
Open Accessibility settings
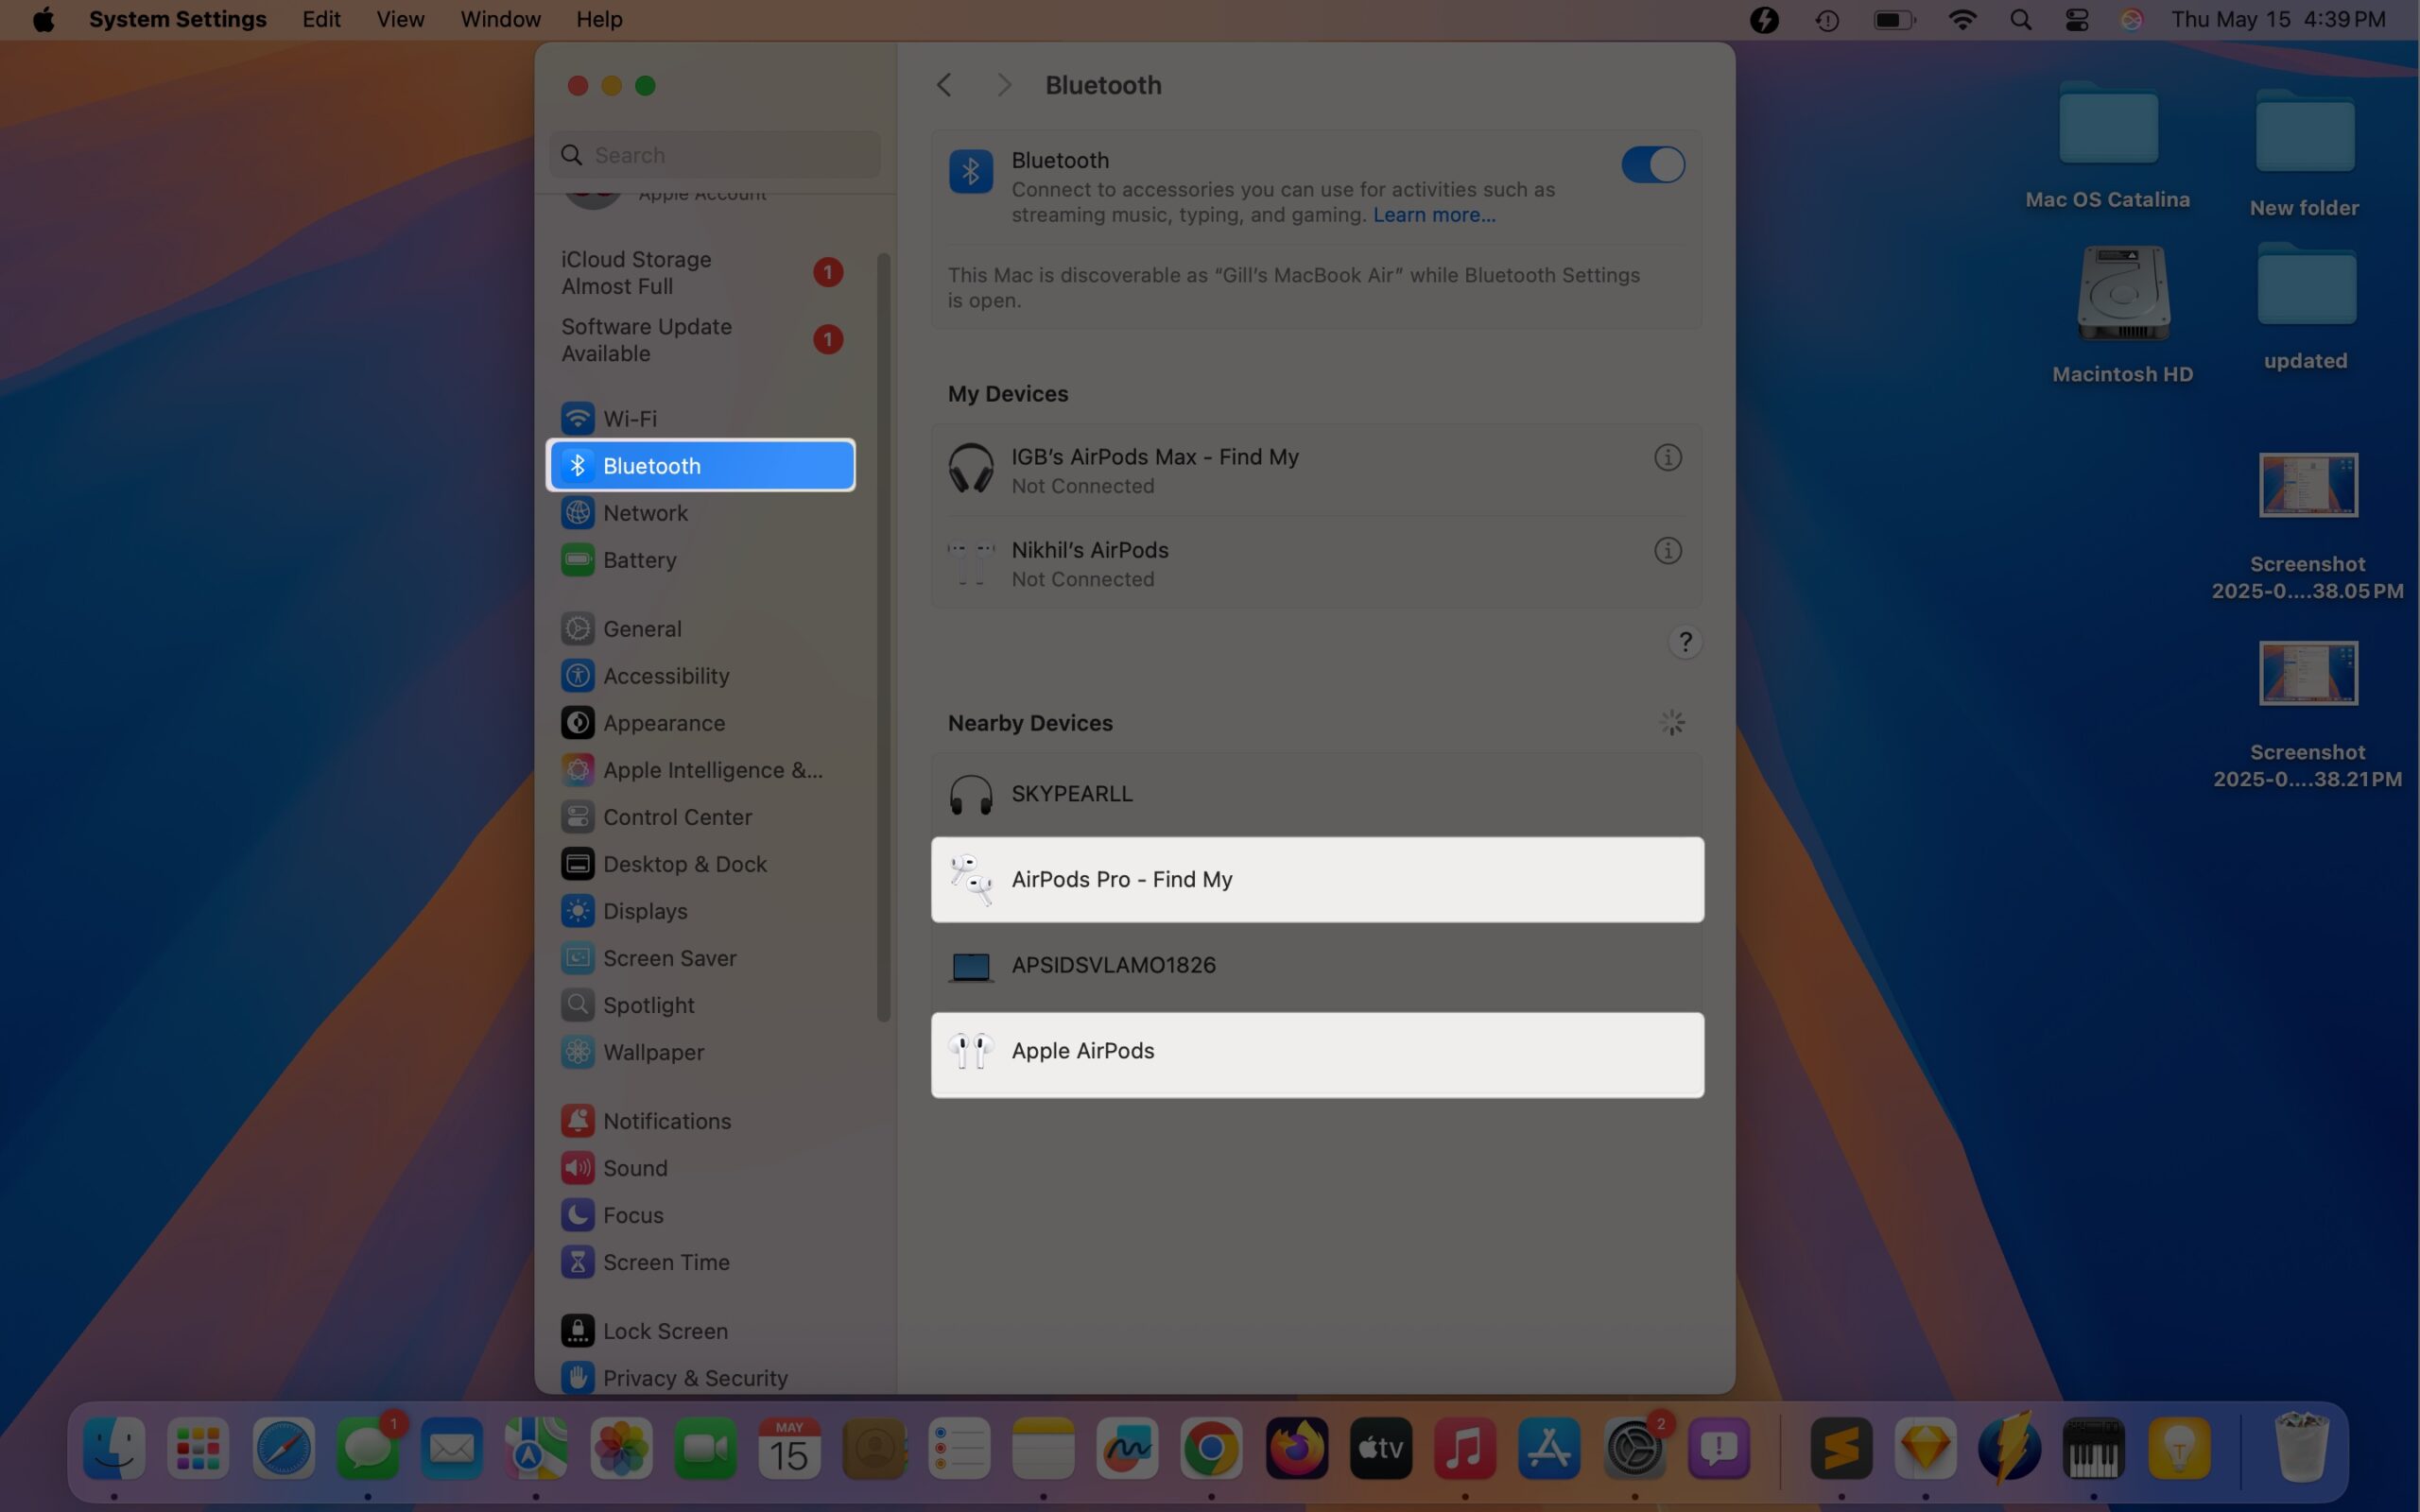coord(665,675)
